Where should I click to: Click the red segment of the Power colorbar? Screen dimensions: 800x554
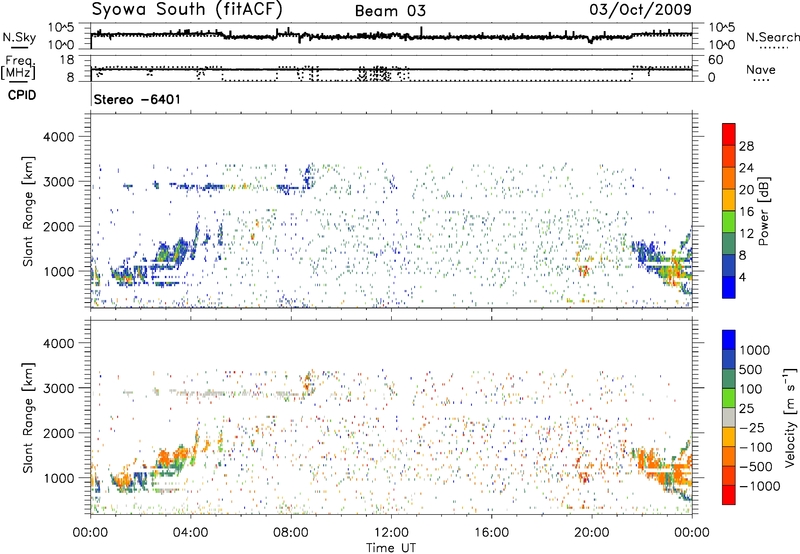[x=729, y=134]
